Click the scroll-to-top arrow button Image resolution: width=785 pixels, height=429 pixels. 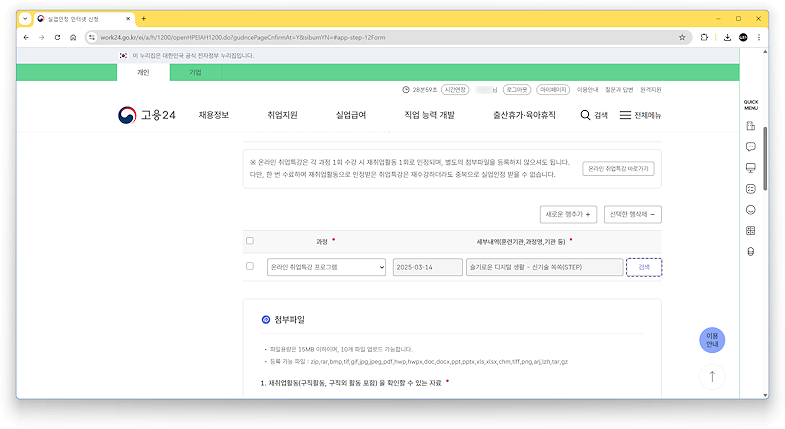coord(712,376)
